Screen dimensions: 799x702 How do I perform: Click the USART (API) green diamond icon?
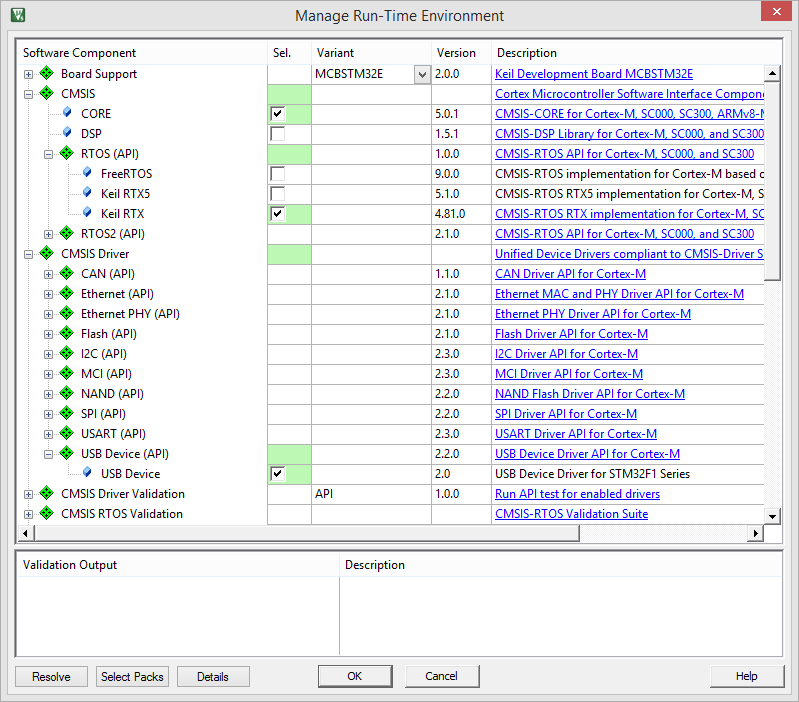coord(67,433)
